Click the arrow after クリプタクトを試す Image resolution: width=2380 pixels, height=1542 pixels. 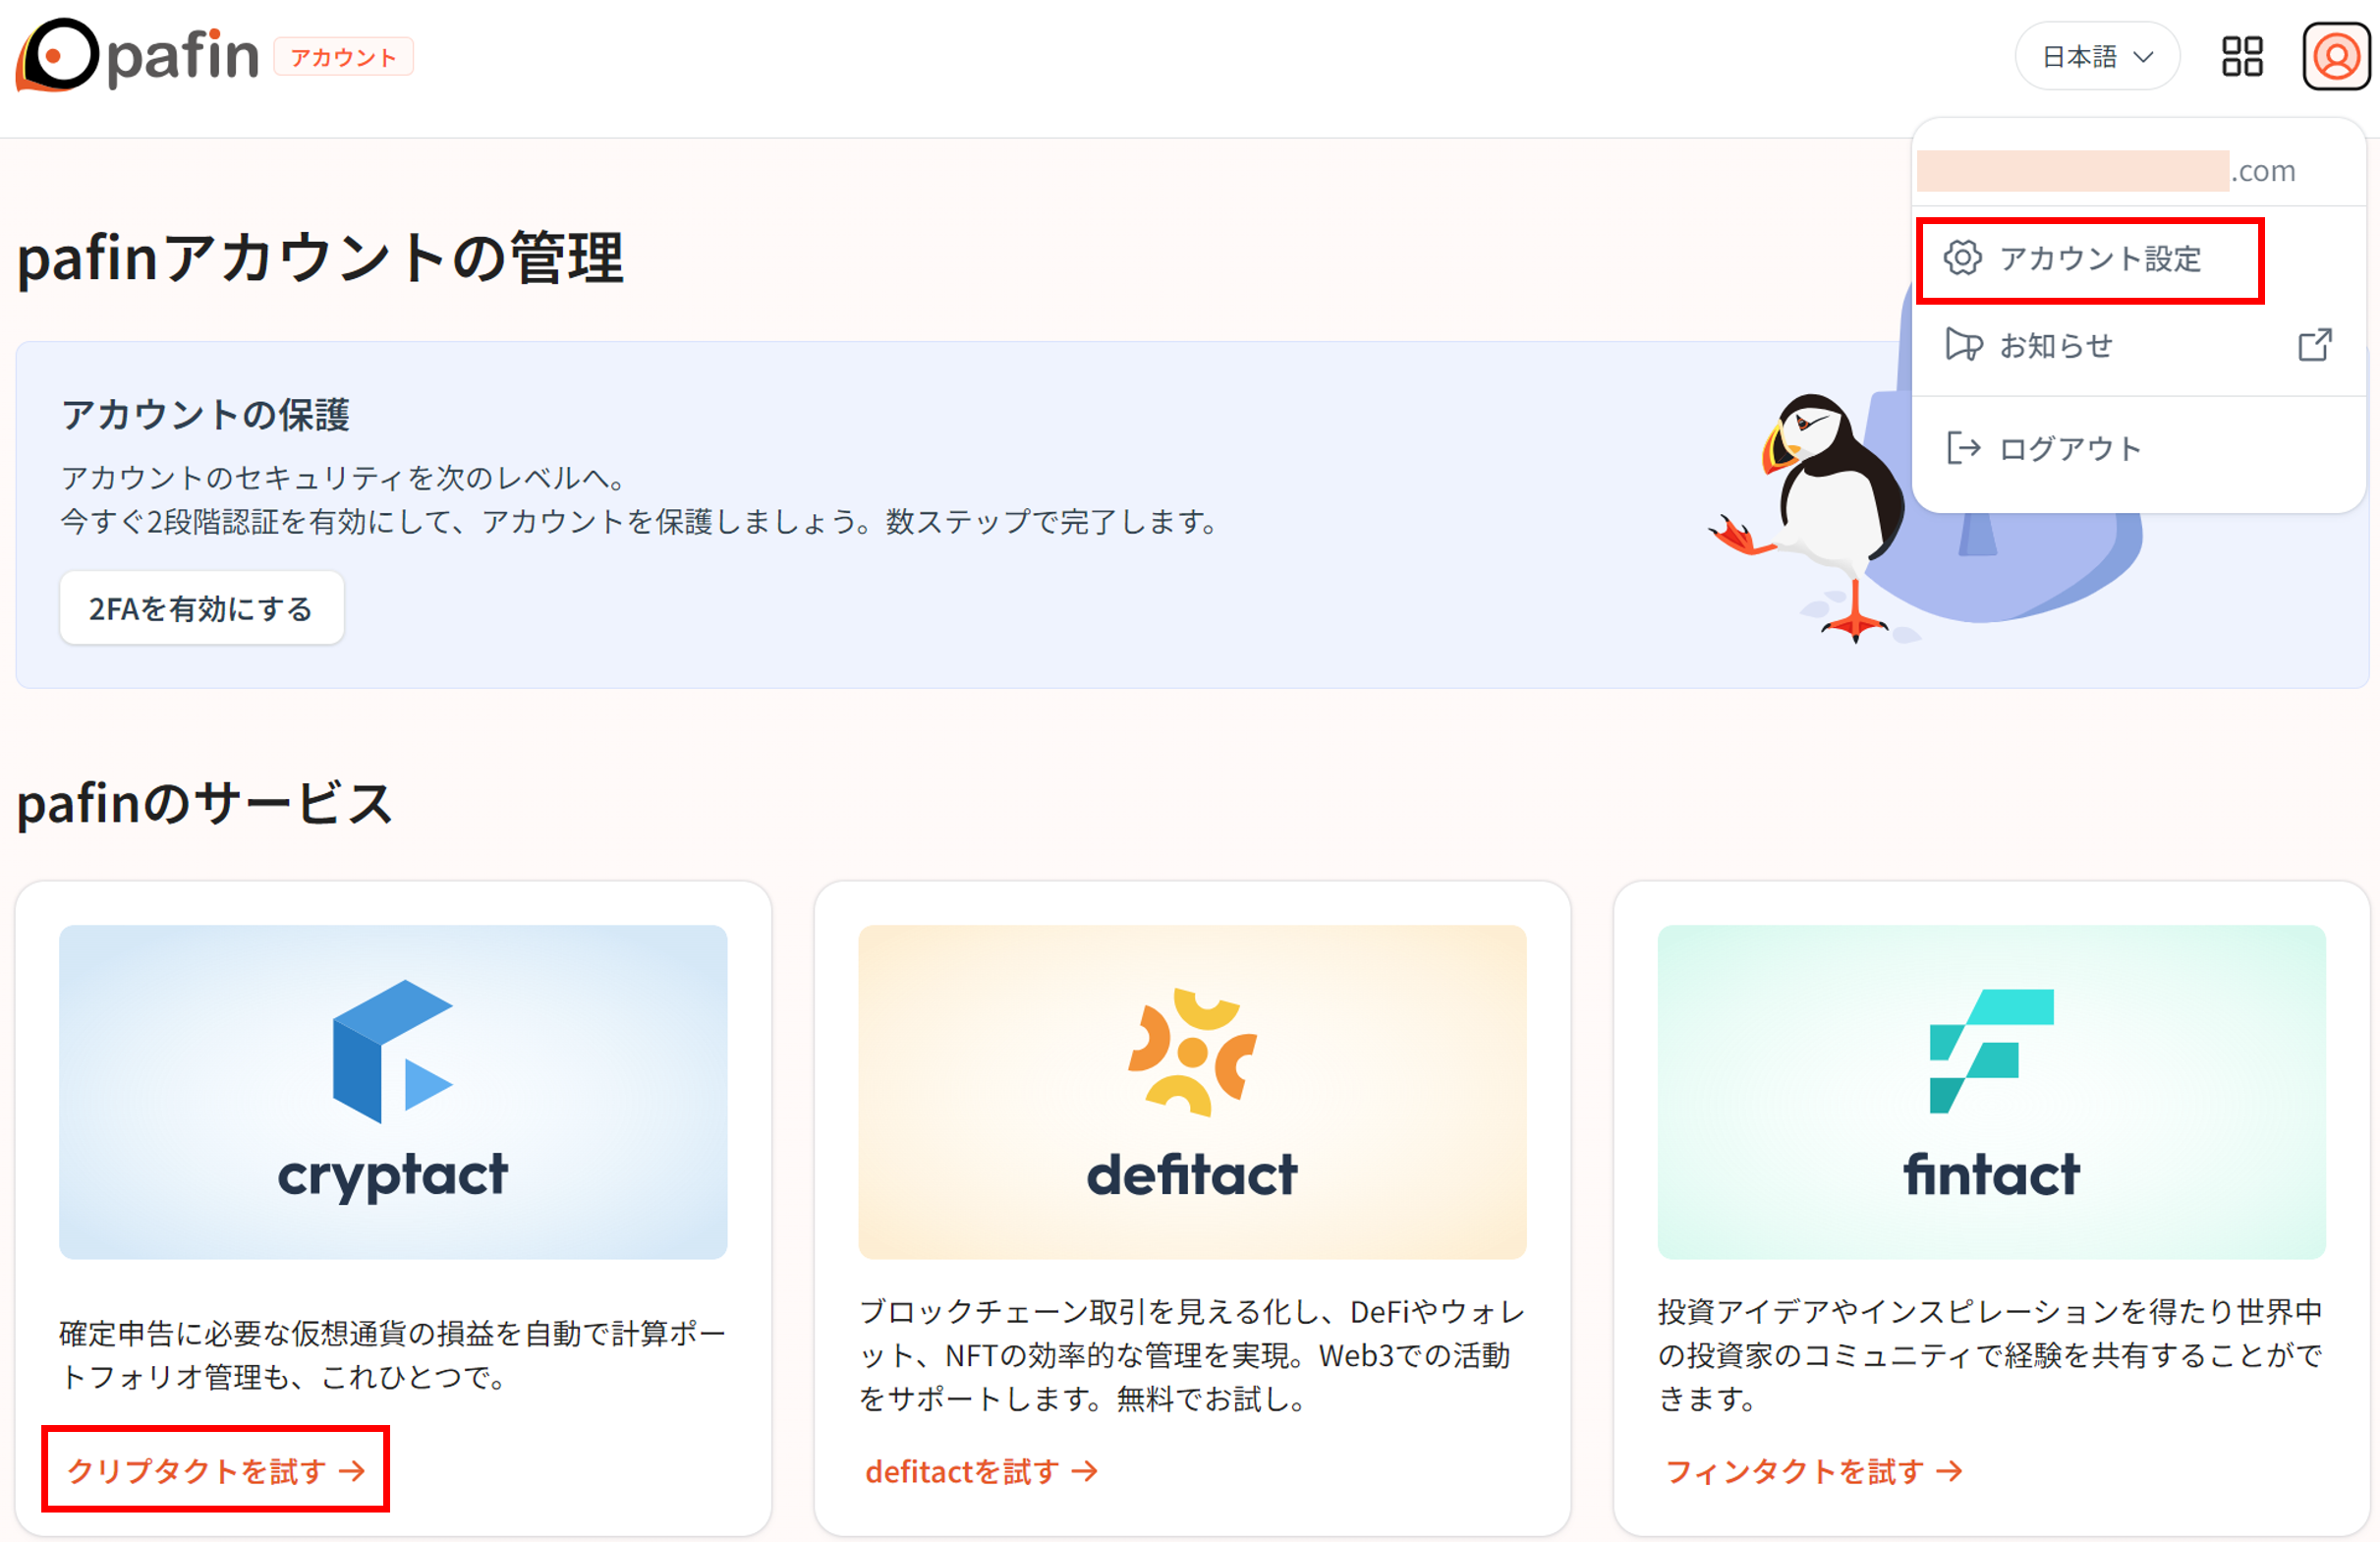352,1471
